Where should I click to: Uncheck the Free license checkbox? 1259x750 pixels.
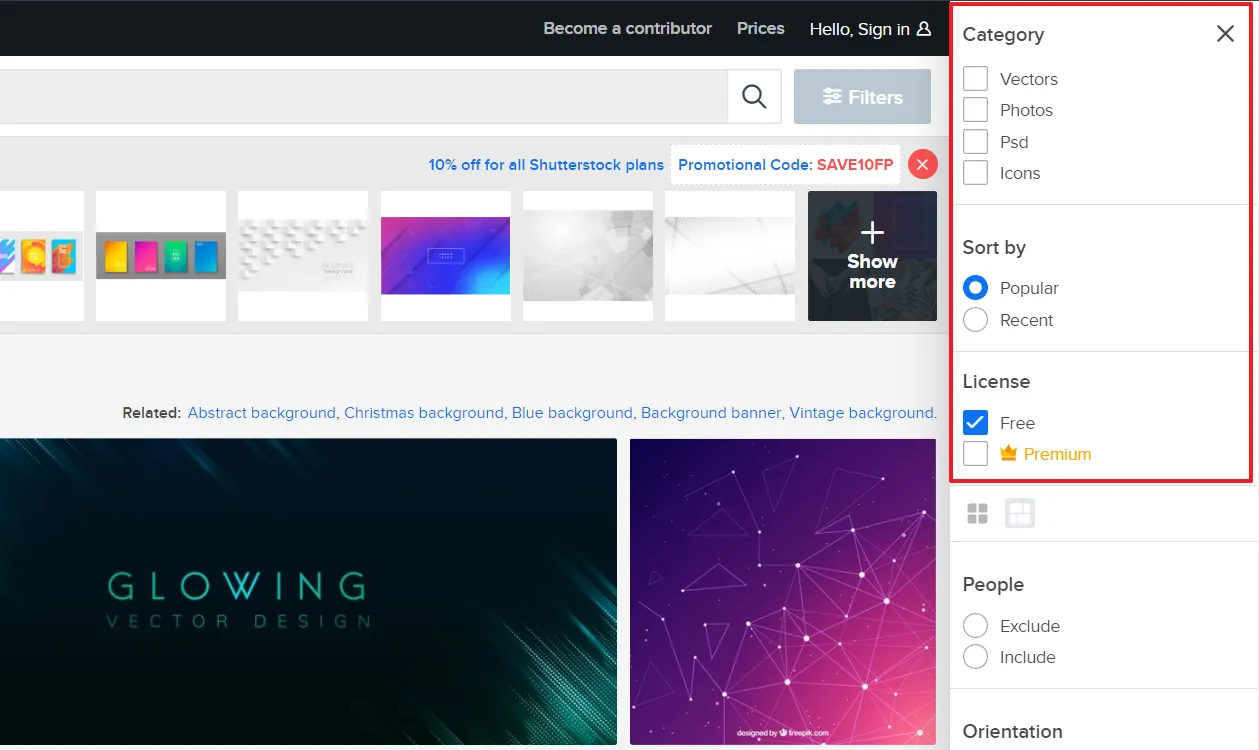(x=975, y=422)
